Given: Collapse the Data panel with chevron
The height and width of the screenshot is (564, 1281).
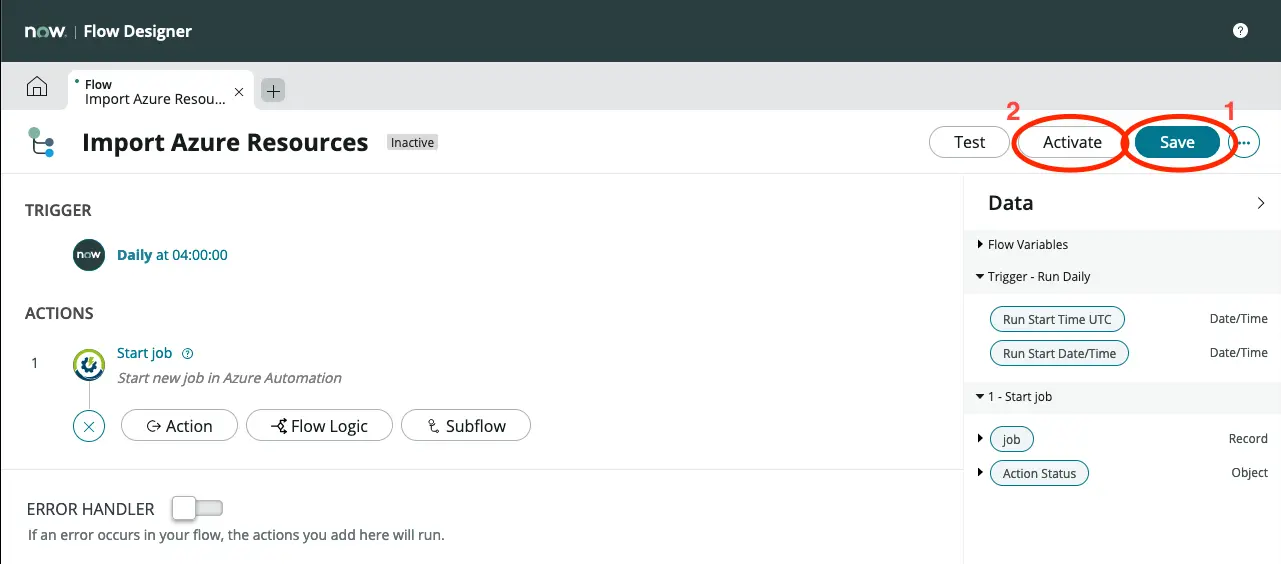Looking at the screenshot, I should point(1261,203).
